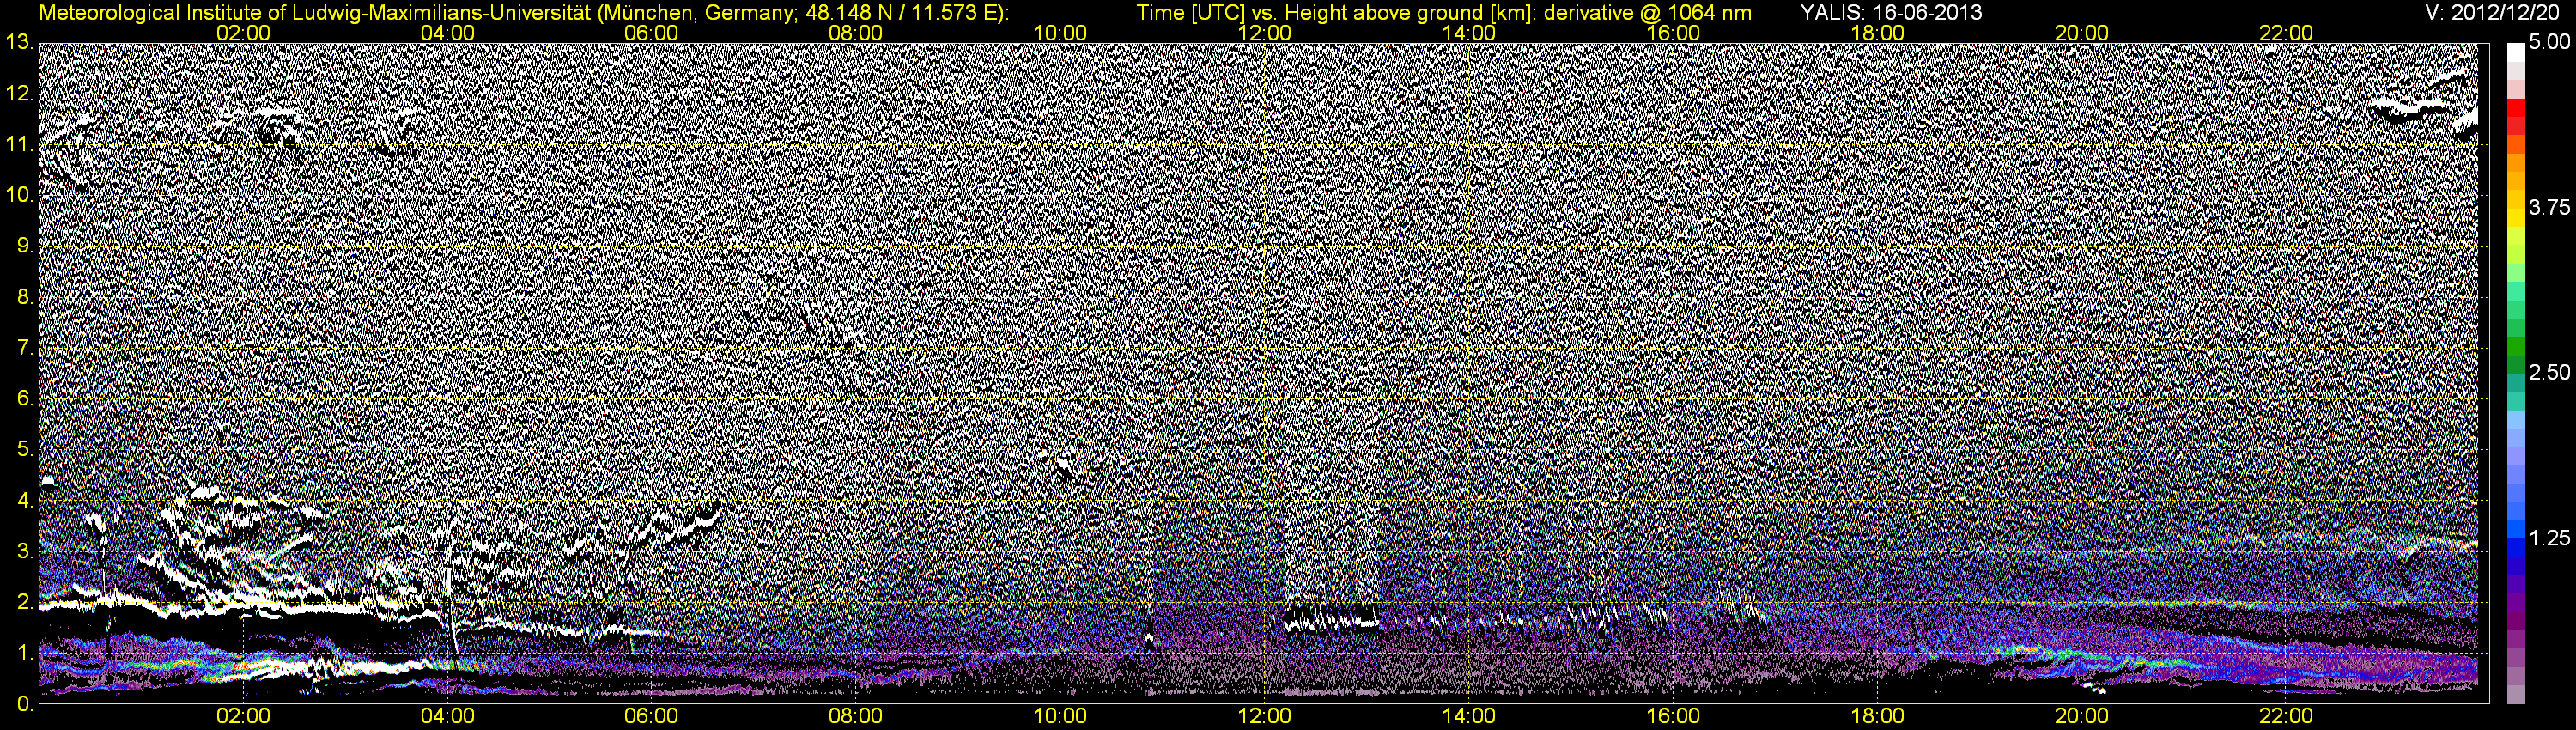Screen dimensions: 2576x730
Task: Click the 22:00 tick label on bottom axis
Action: click(x=2286, y=716)
